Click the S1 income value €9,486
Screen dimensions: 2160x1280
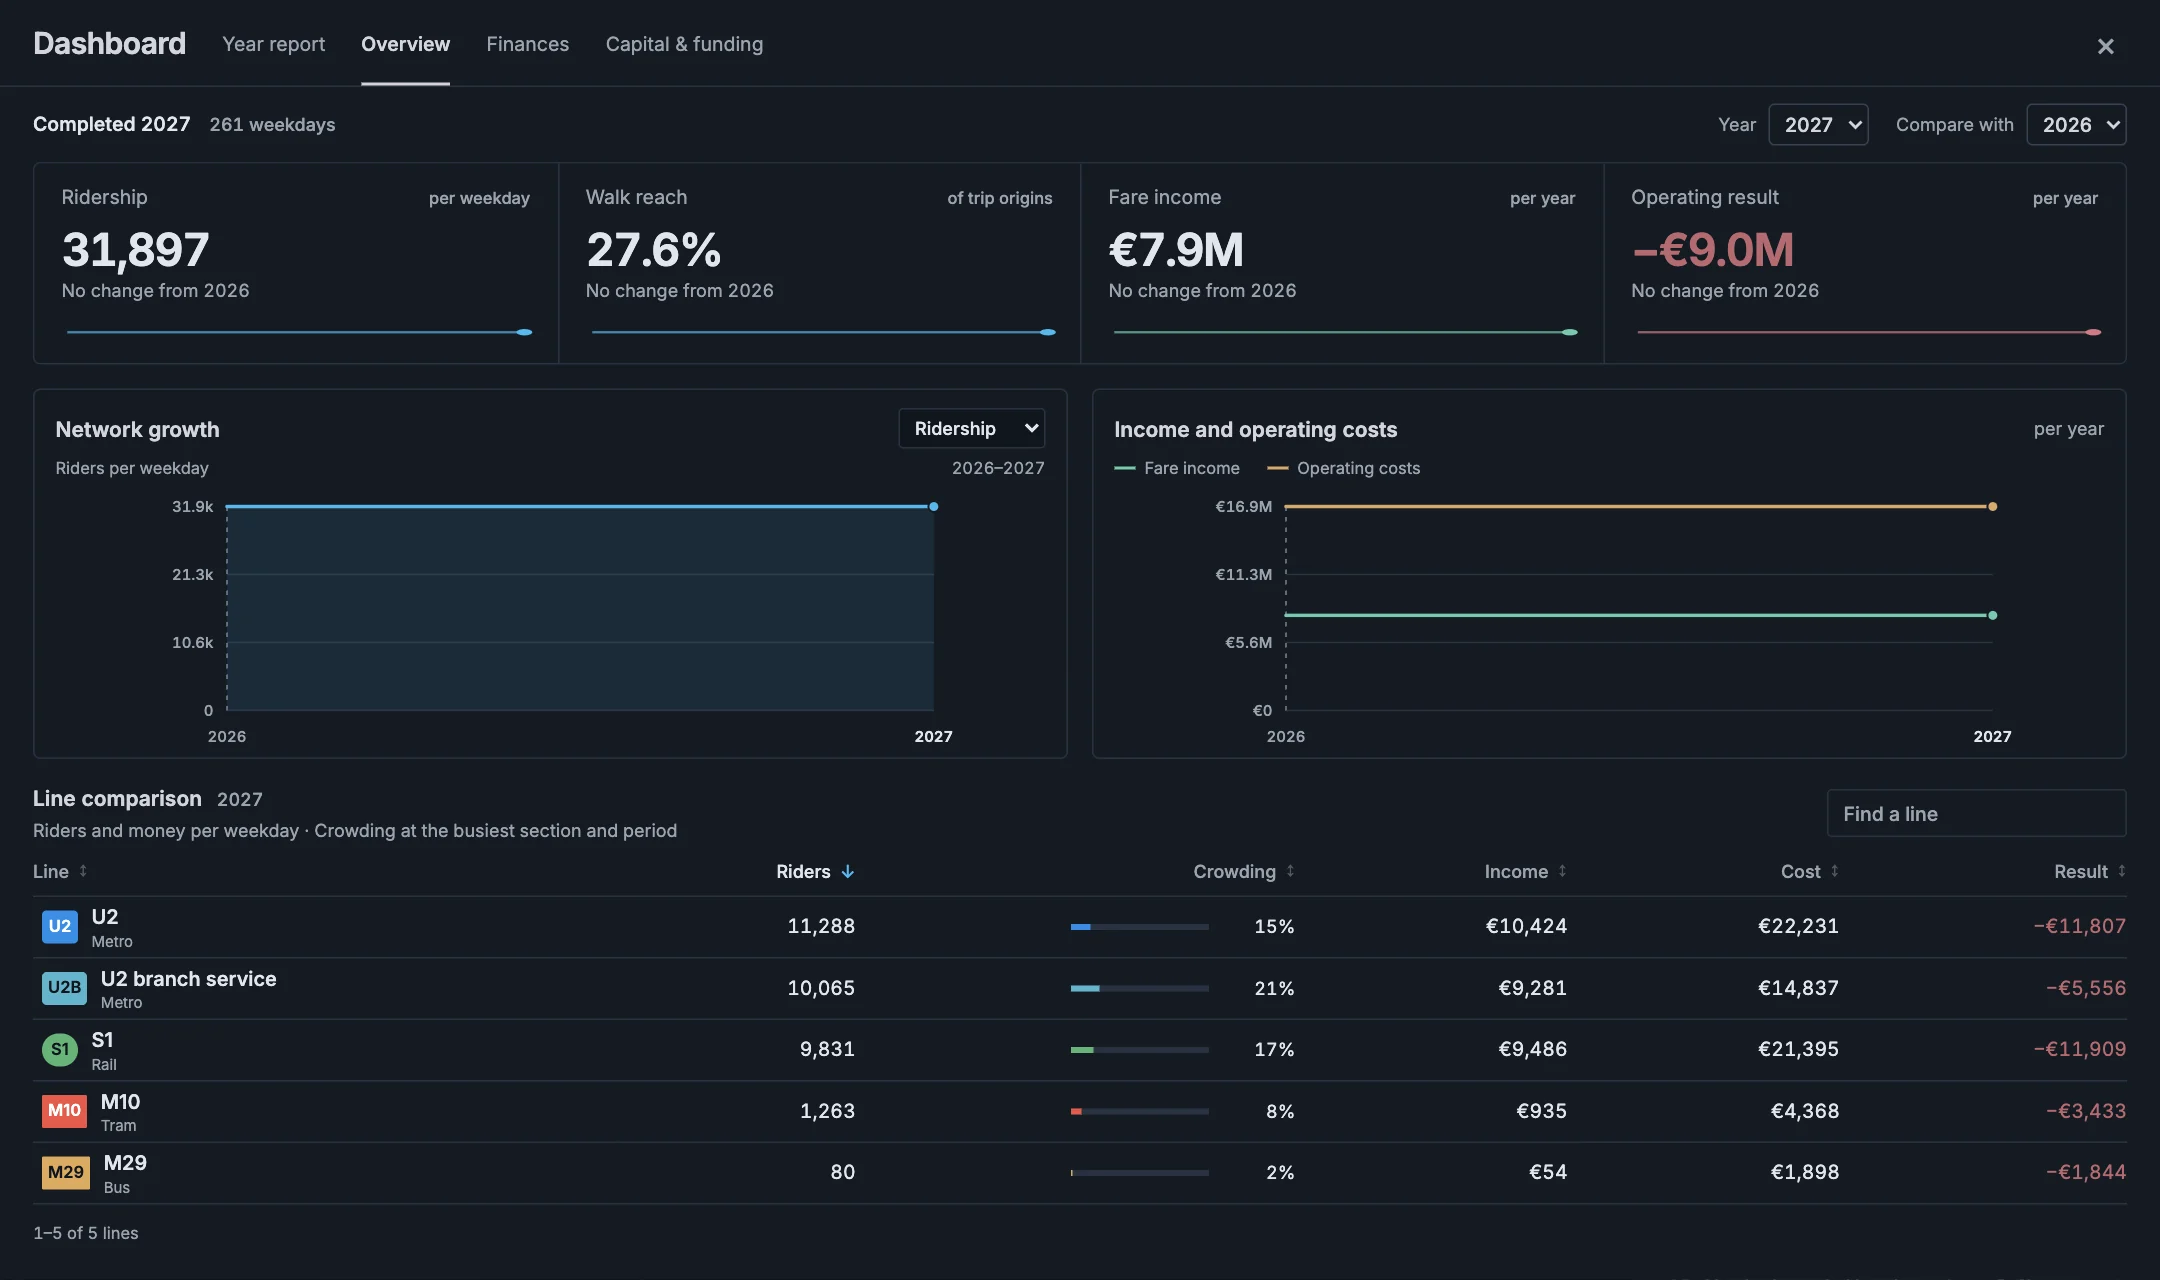tap(1532, 1049)
